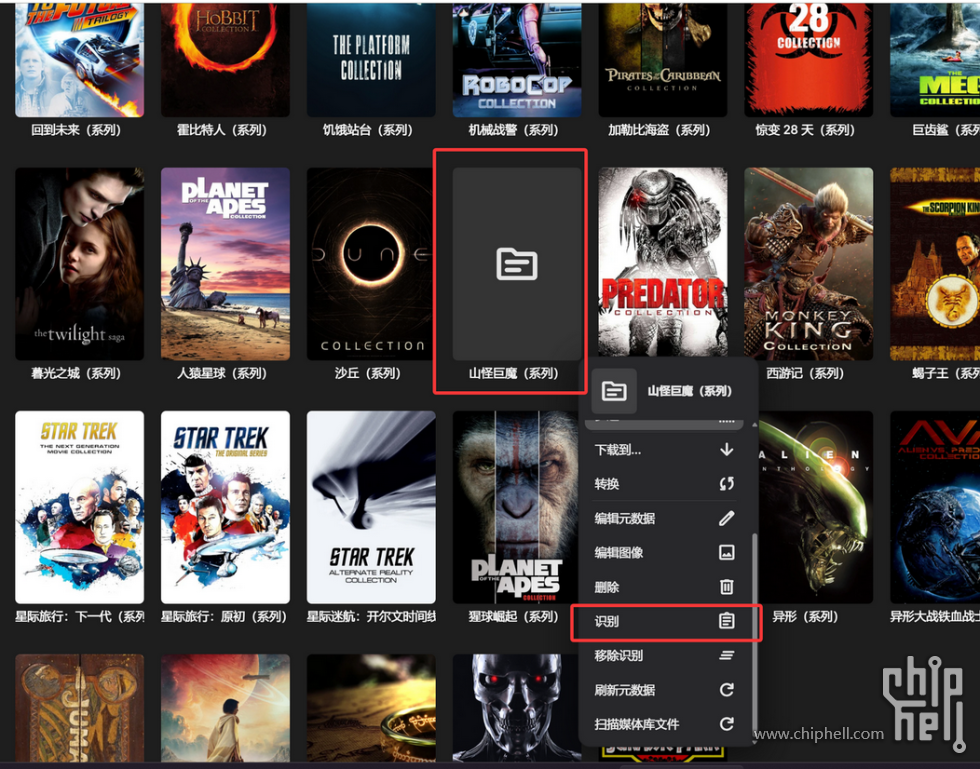Click the pencil icon beside 编辑元数据
Image resolution: width=980 pixels, height=769 pixels.
coord(726,518)
